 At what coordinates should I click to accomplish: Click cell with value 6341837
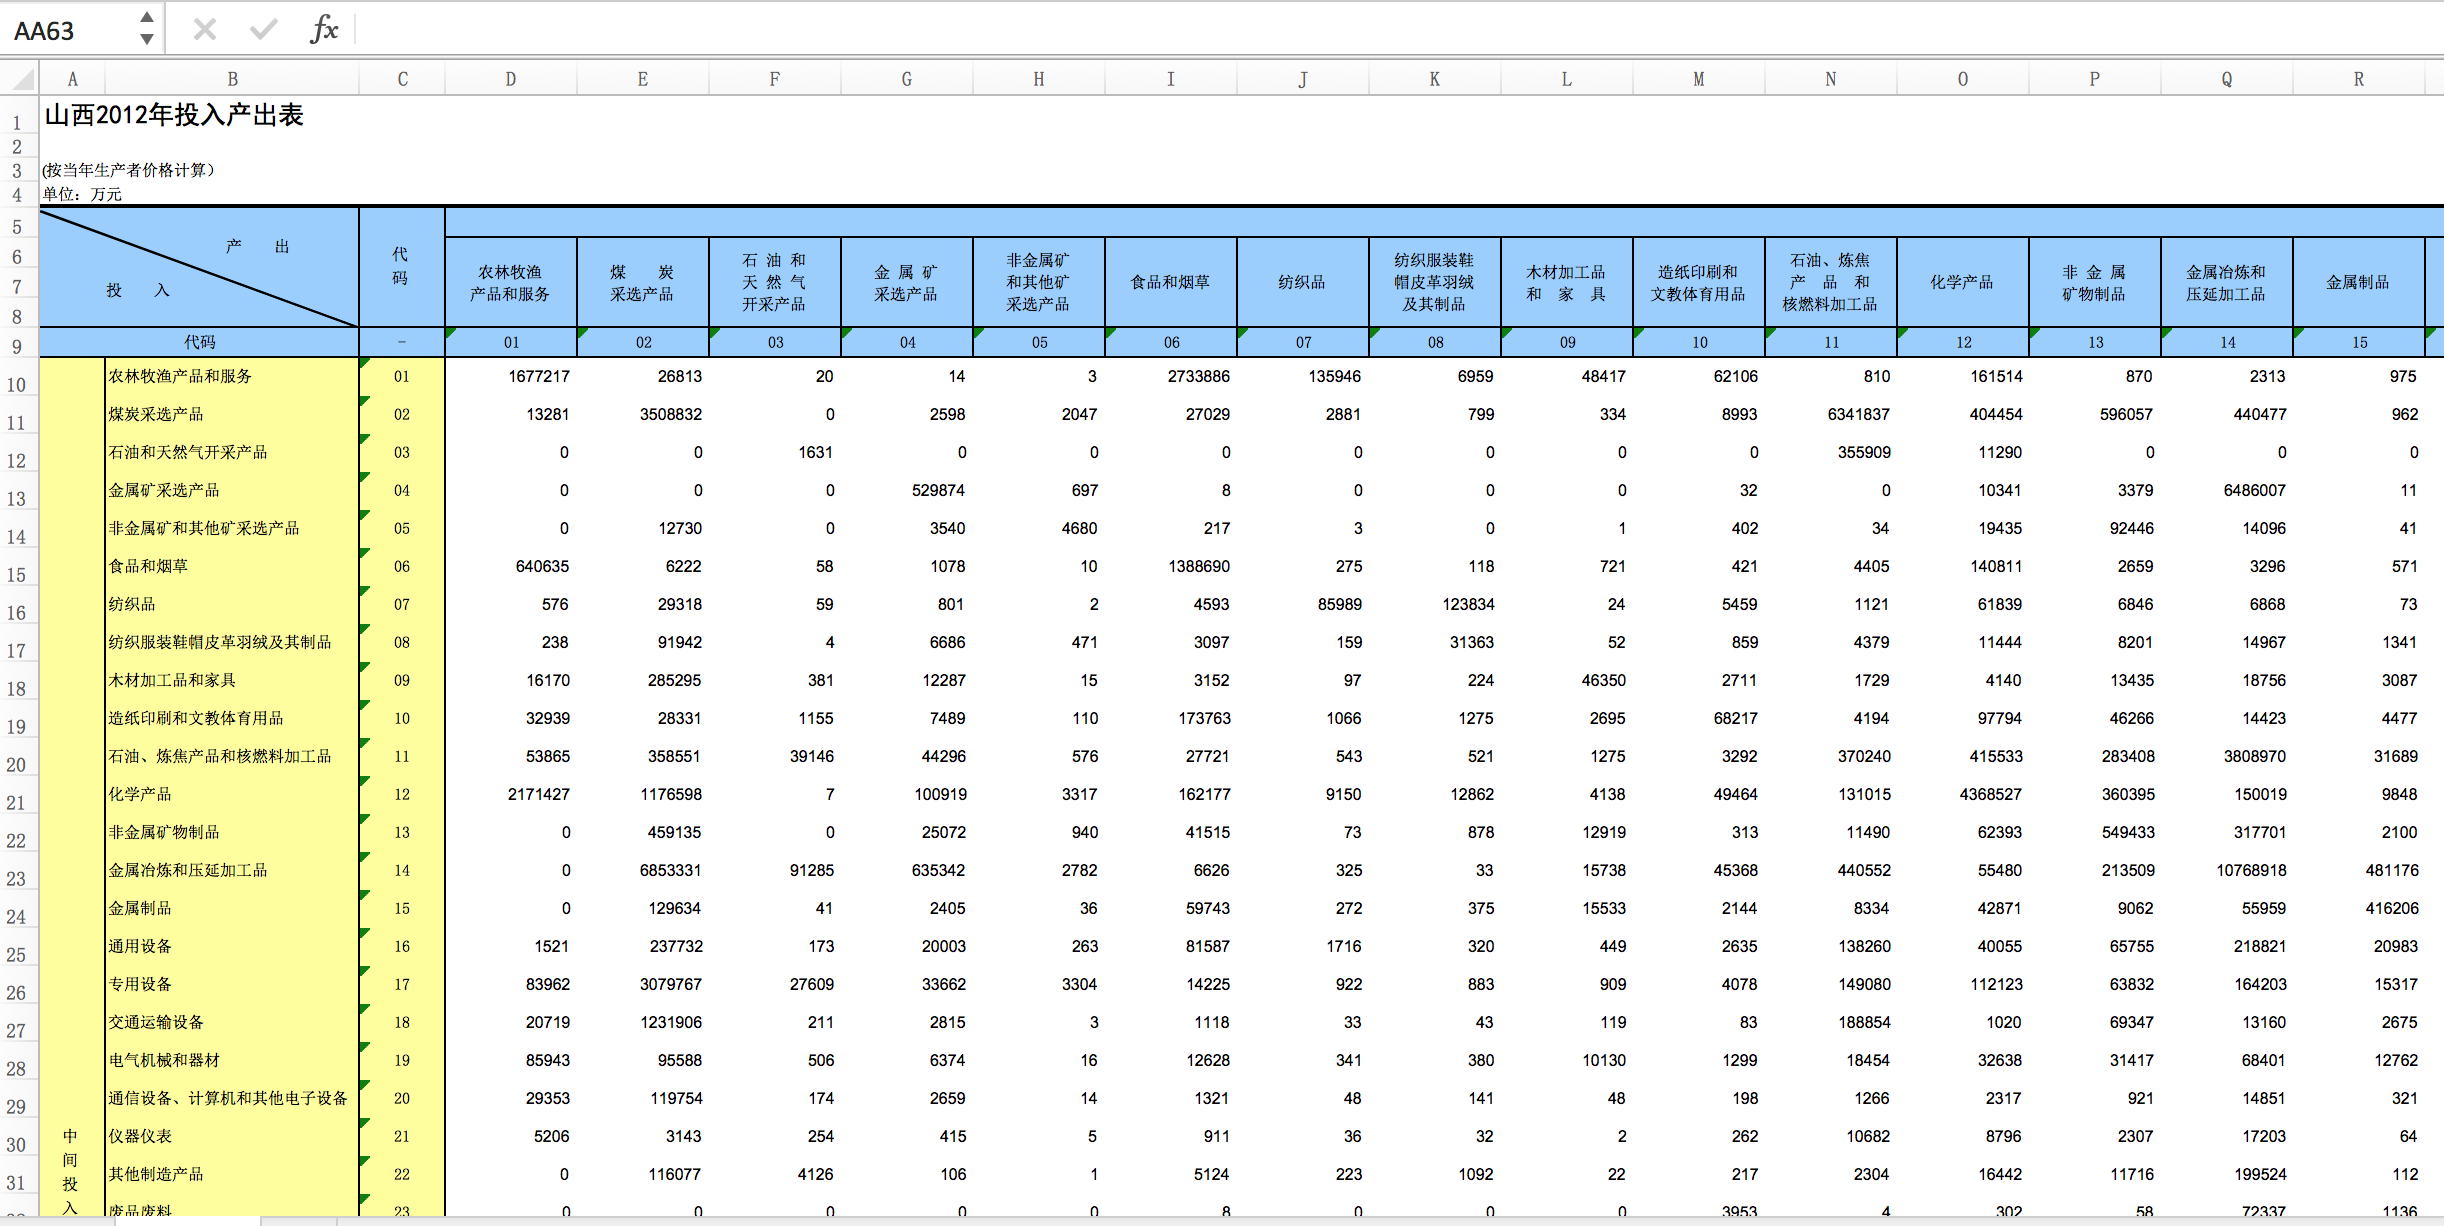pos(1858,414)
